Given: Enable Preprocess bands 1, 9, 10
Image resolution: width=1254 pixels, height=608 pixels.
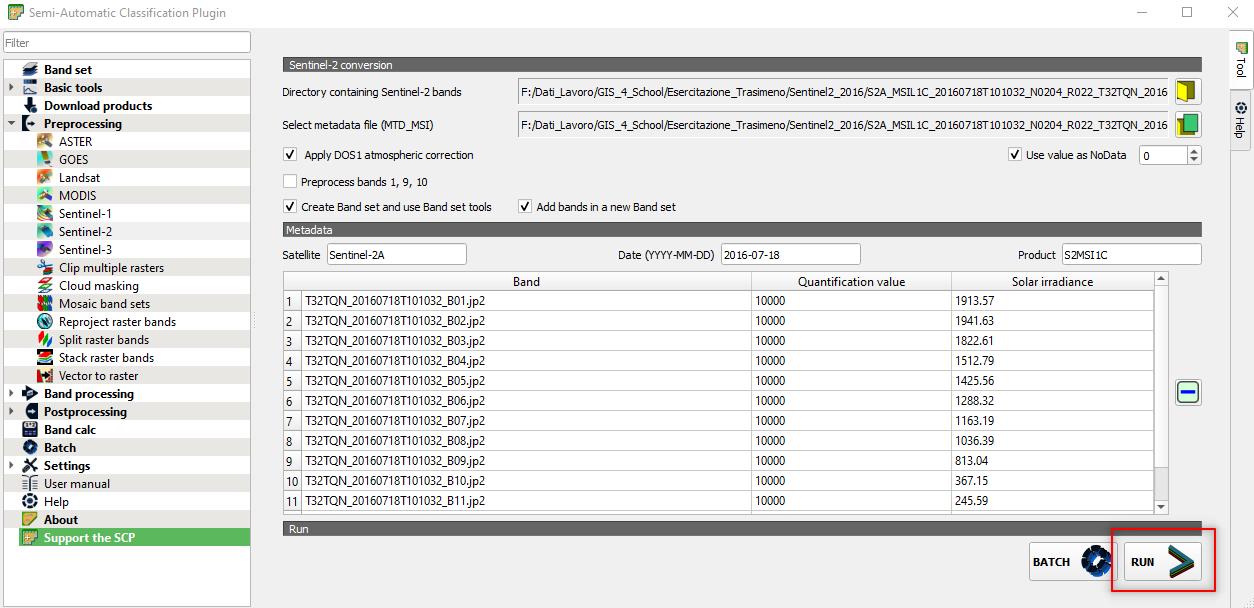Looking at the screenshot, I should 291,182.
